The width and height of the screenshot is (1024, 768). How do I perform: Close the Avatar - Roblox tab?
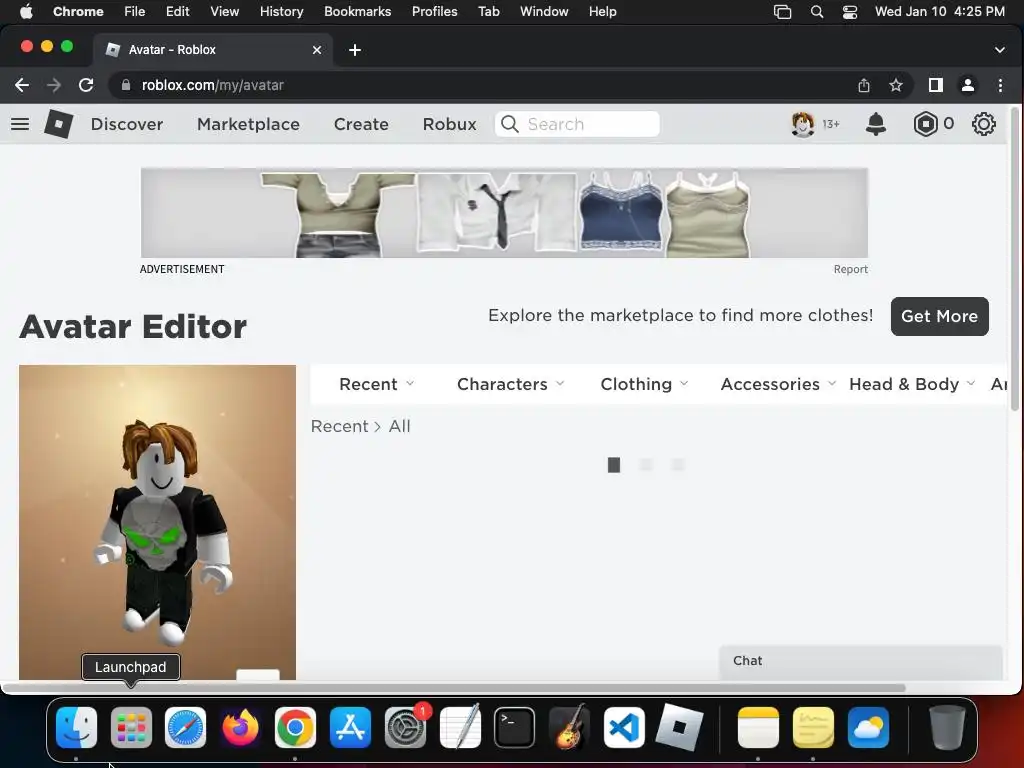click(317, 50)
